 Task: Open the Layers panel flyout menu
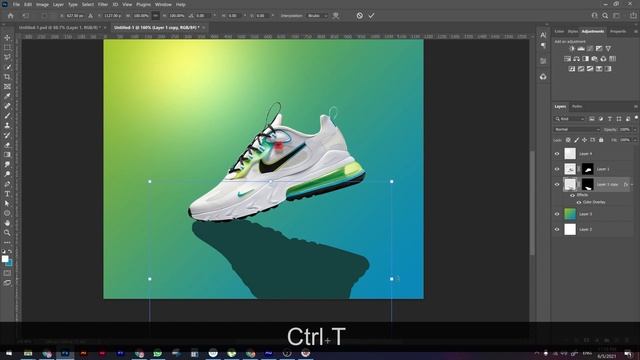click(636, 107)
